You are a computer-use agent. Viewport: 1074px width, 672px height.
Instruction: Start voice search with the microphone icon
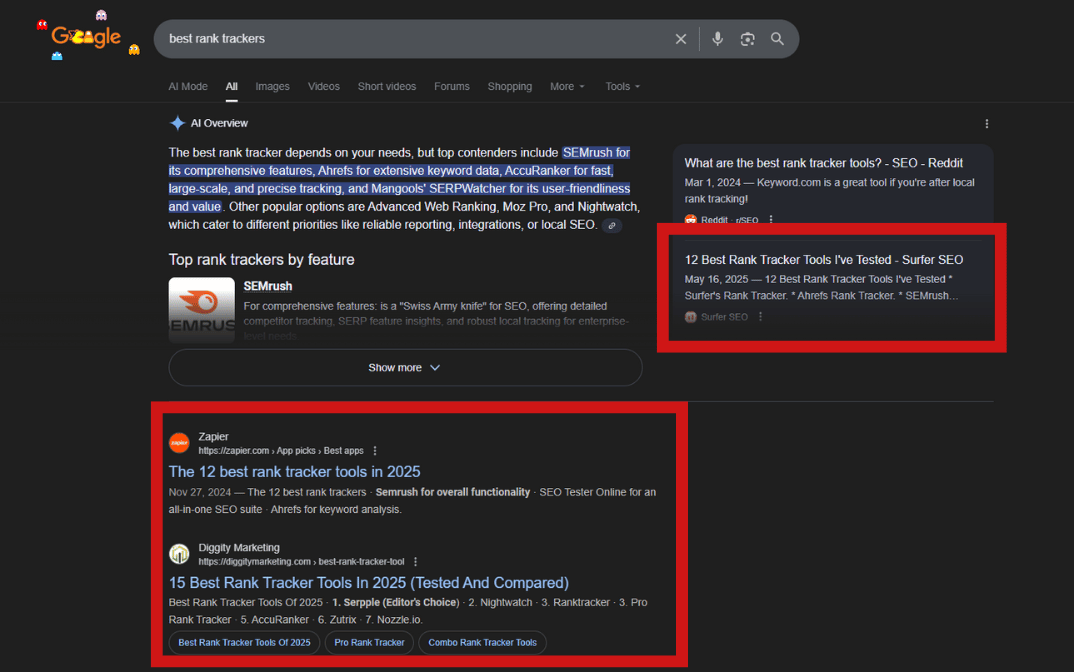pyautogui.click(x=717, y=39)
